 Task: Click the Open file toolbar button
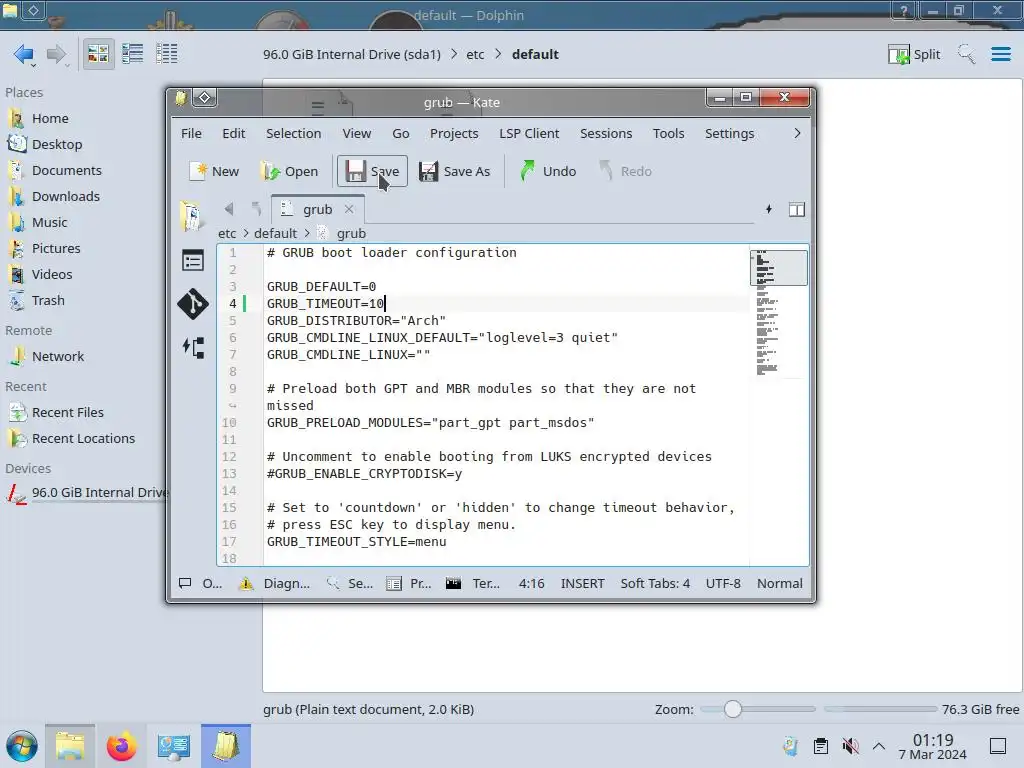pyautogui.click(x=289, y=171)
